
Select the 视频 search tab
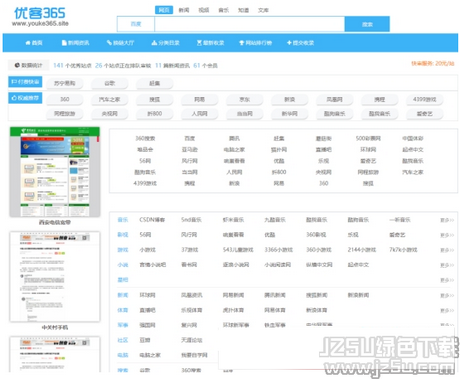tap(204, 10)
